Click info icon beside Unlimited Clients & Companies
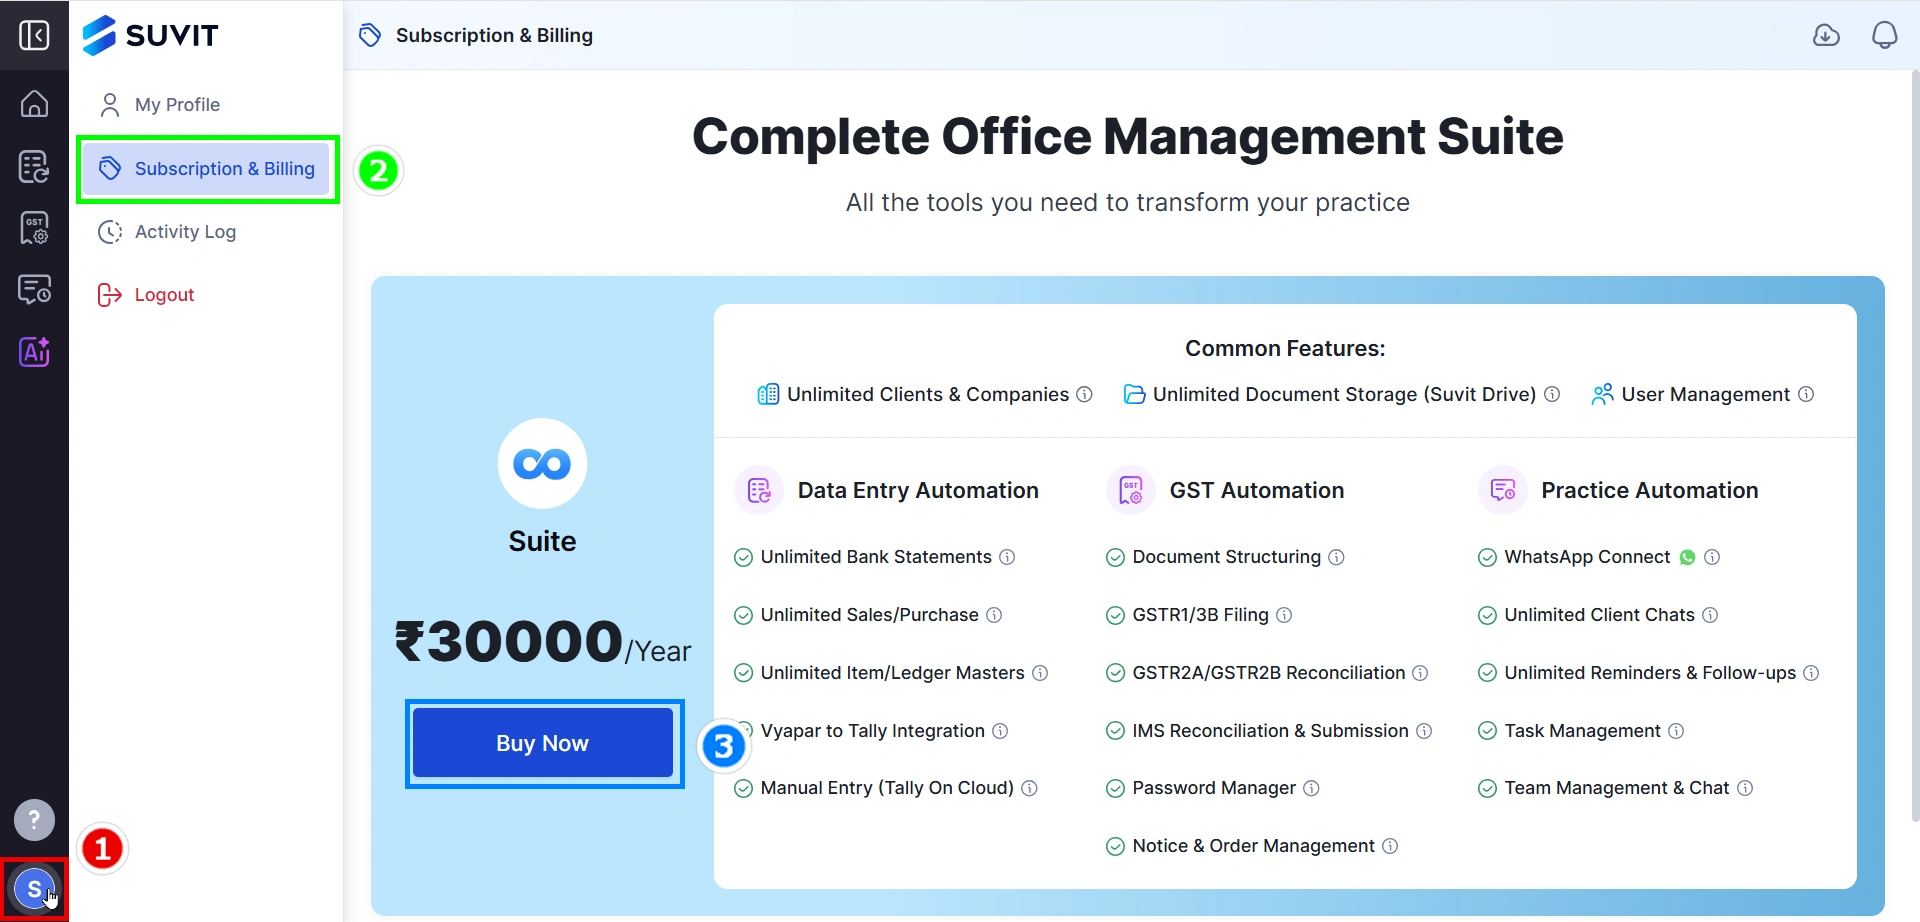The width and height of the screenshot is (1920, 922). (x=1084, y=394)
